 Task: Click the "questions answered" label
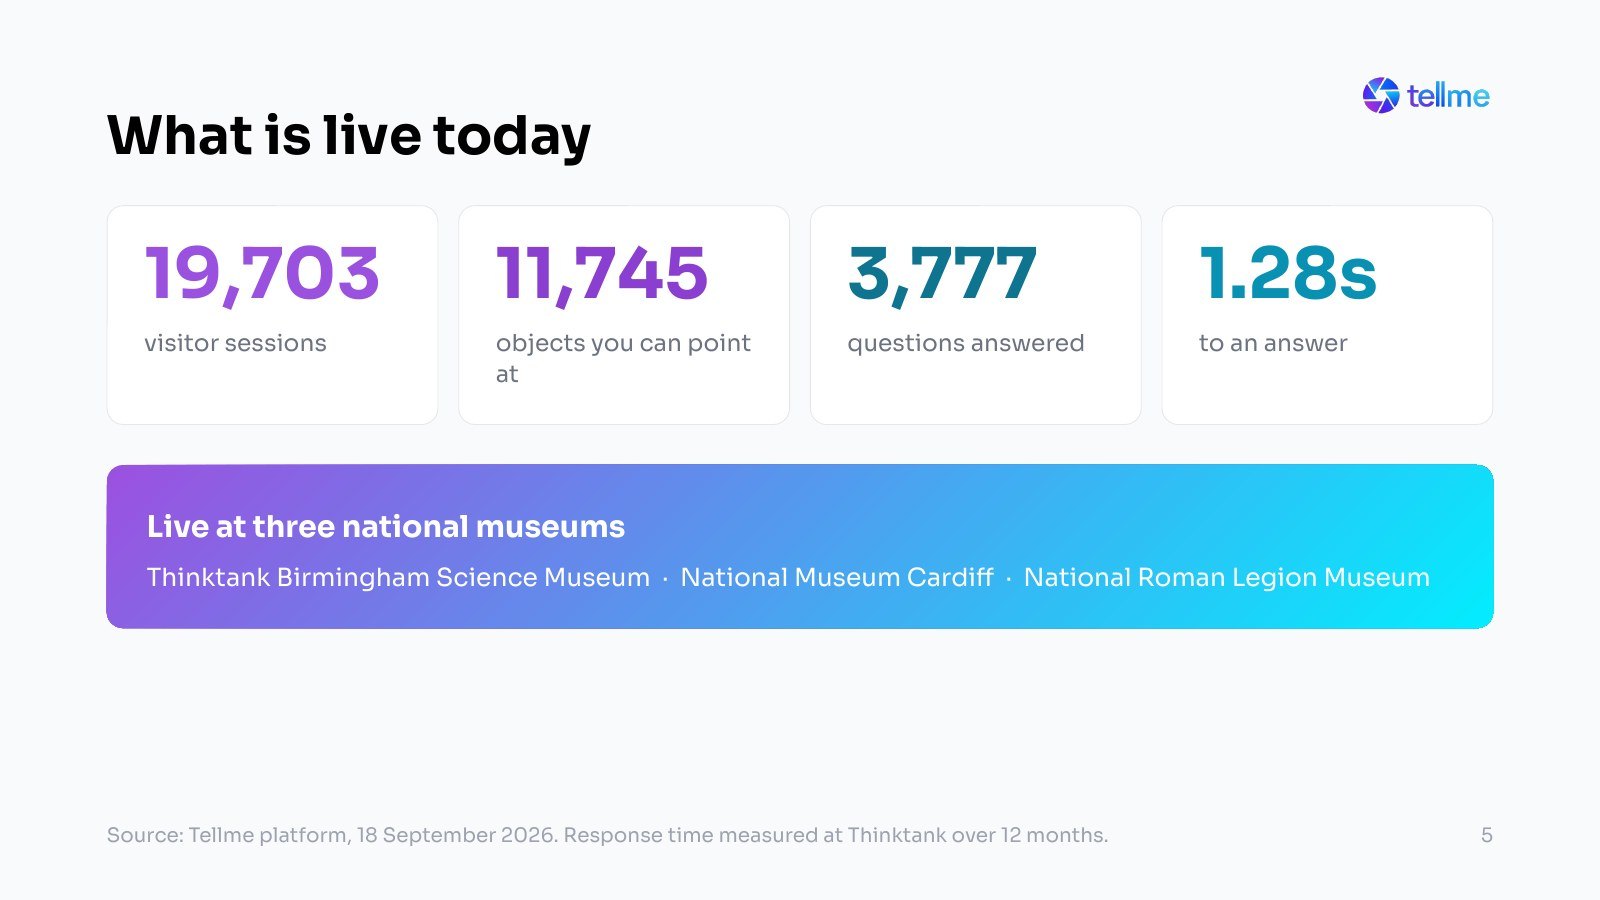point(966,343)
